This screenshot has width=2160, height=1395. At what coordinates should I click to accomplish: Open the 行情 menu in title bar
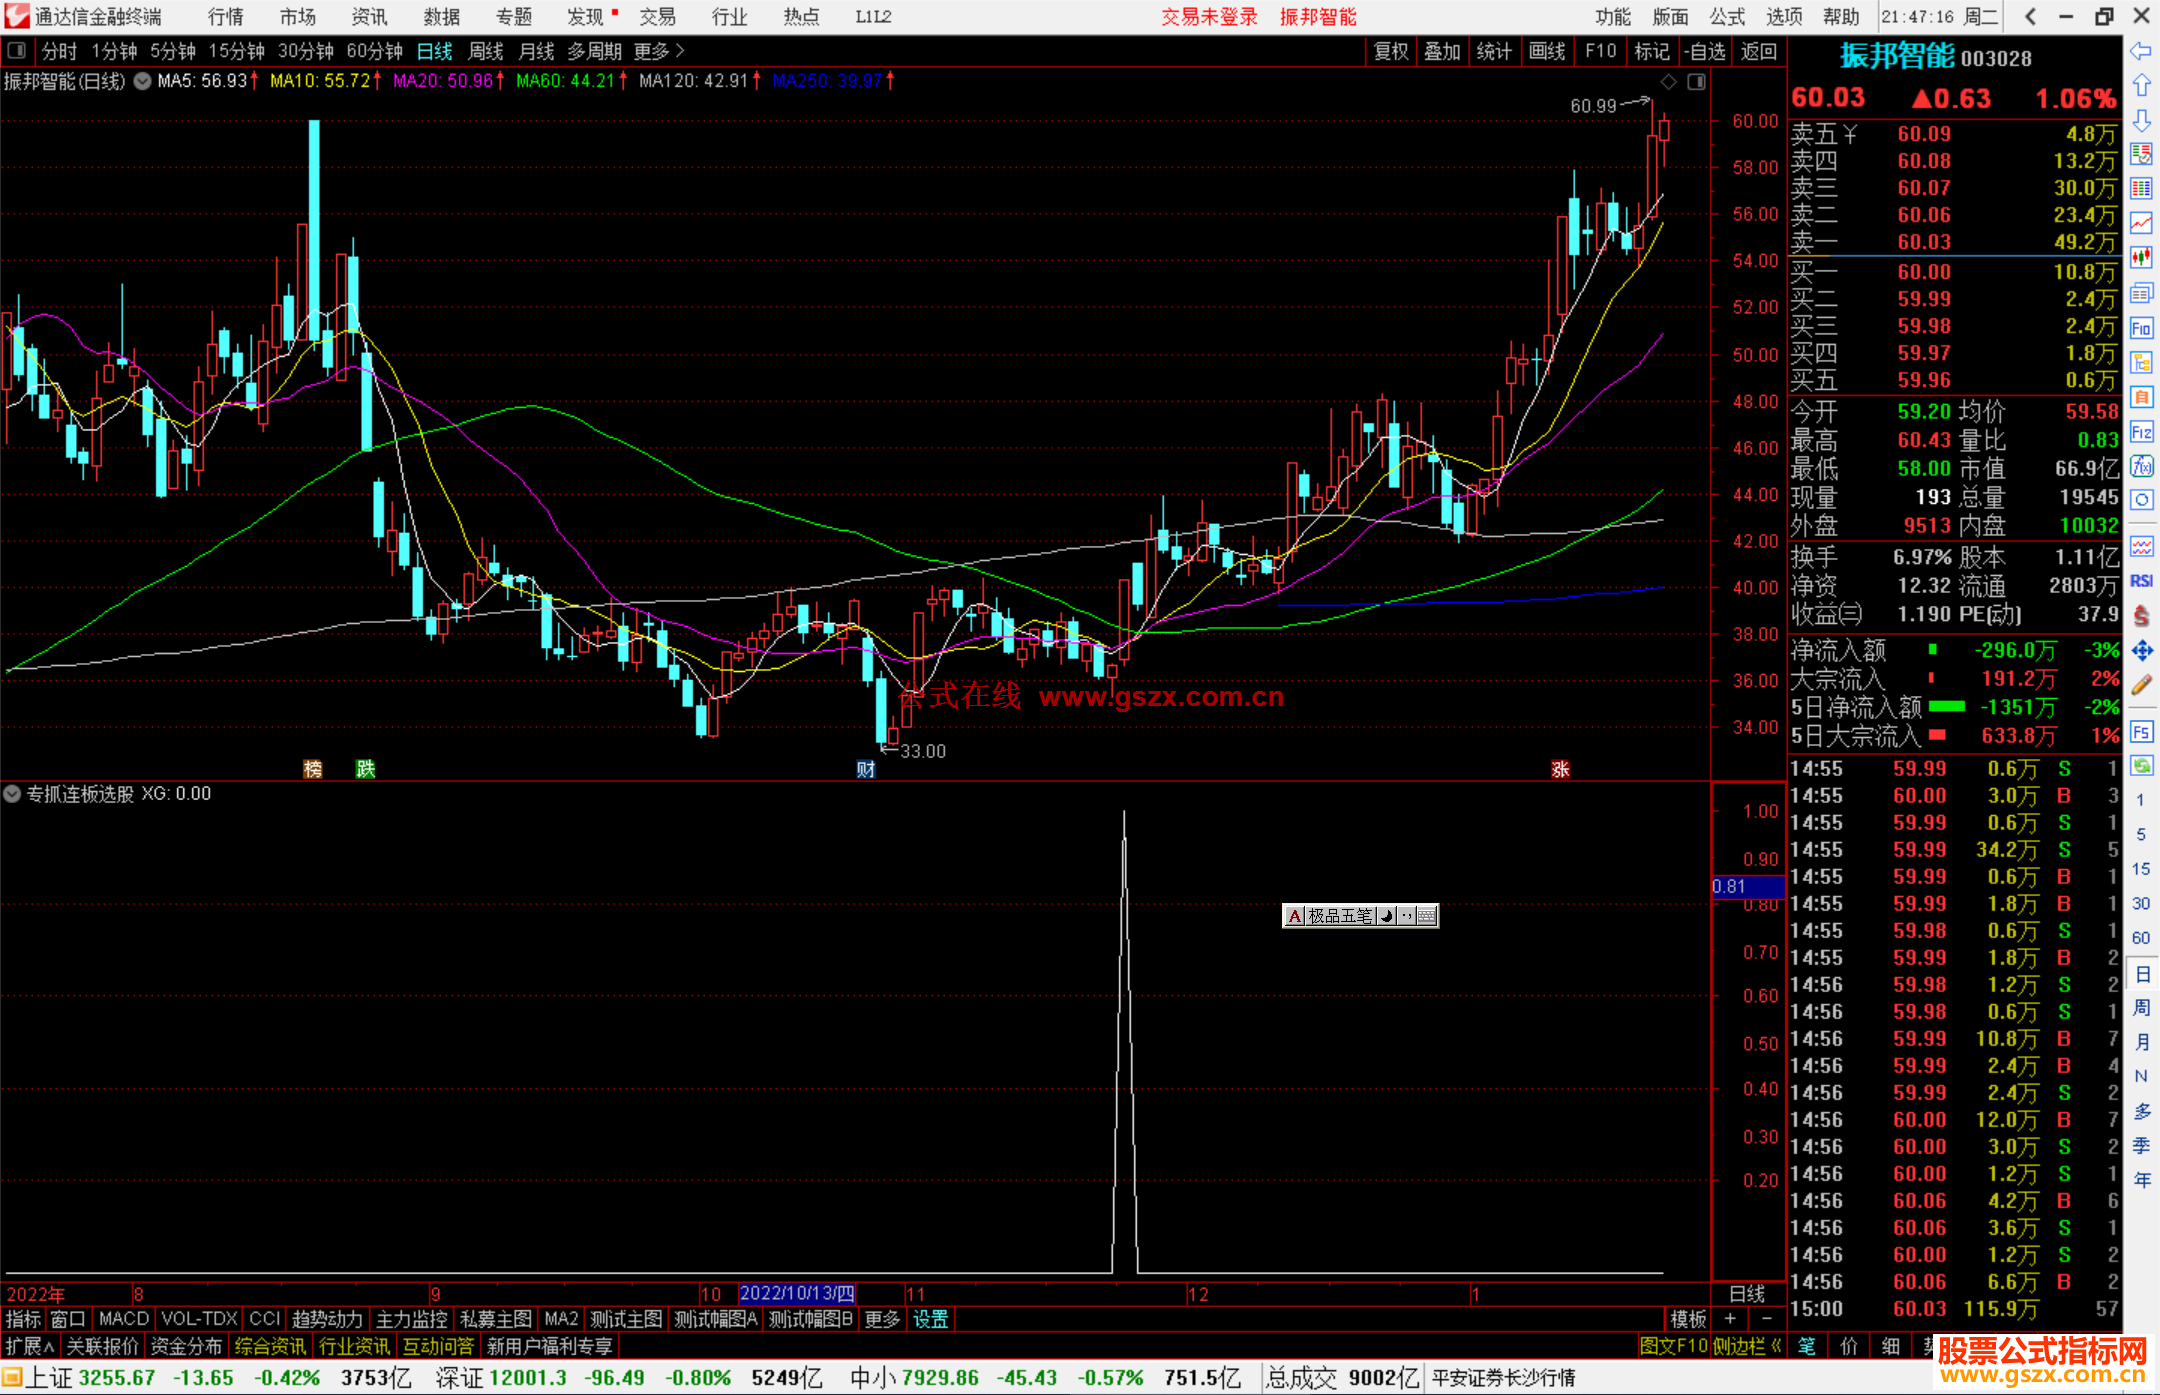tap(225, 16)
